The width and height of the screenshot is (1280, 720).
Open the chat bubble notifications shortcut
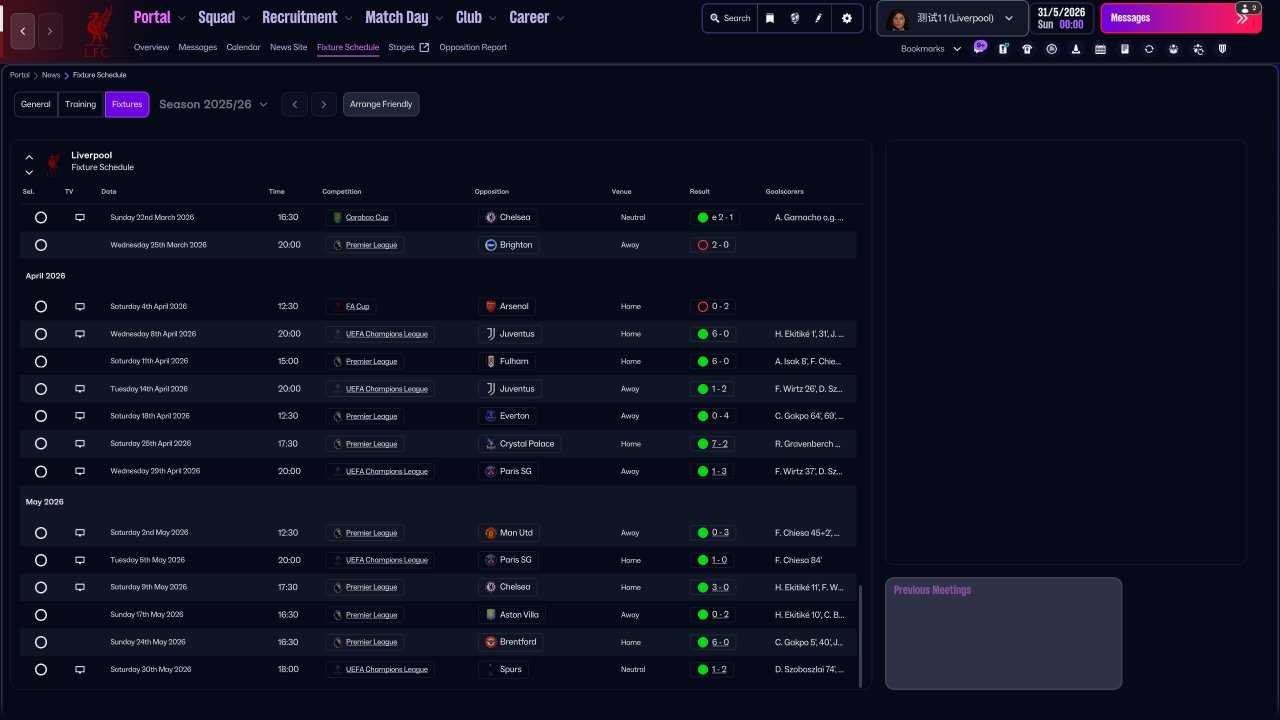point(980,47)
